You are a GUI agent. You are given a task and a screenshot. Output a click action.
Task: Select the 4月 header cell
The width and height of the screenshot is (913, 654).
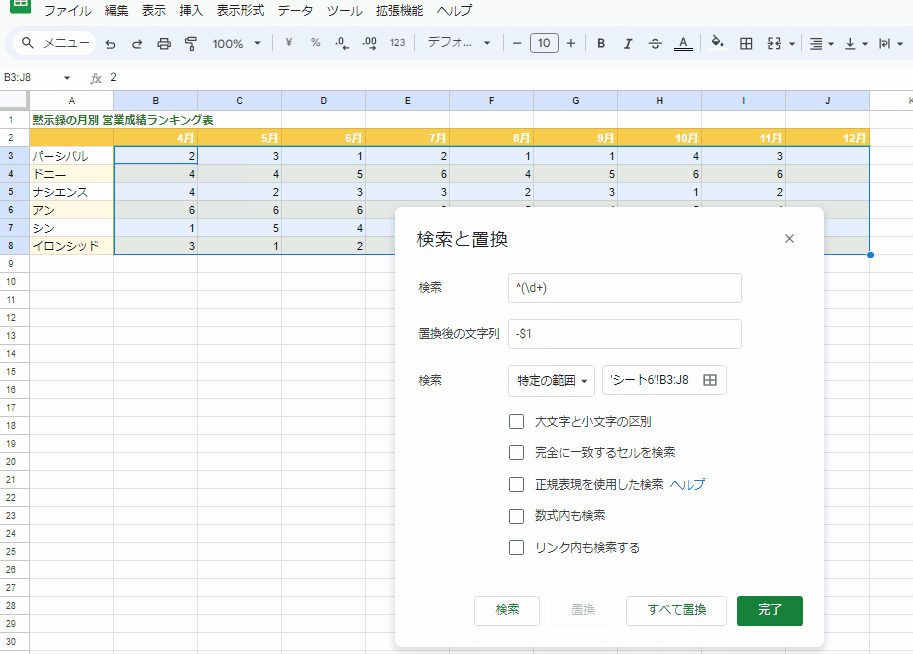pos(155,138)
